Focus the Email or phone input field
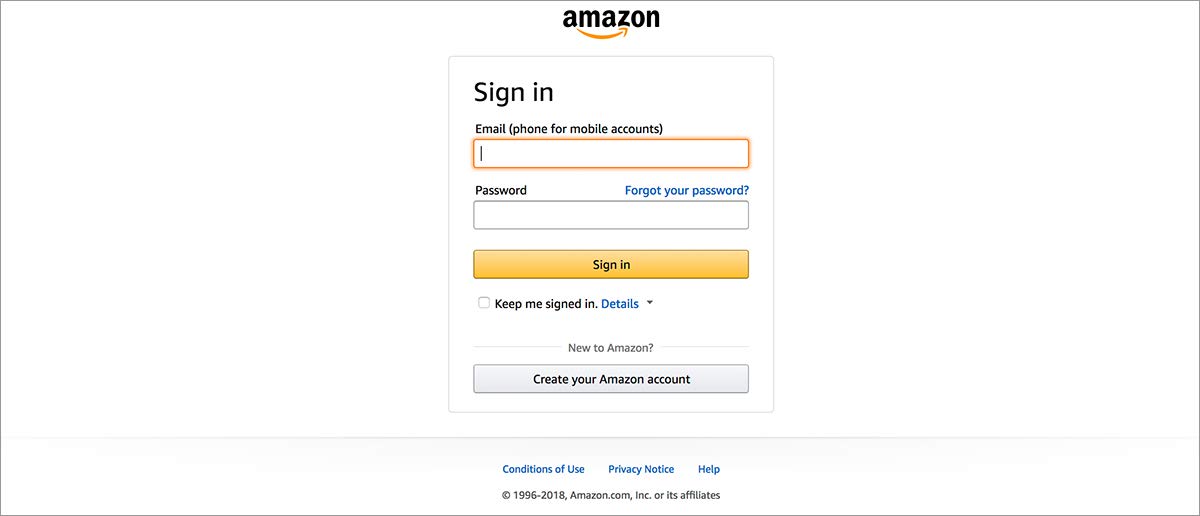This screenshot has height=516, width=1200. coord(611,154)
